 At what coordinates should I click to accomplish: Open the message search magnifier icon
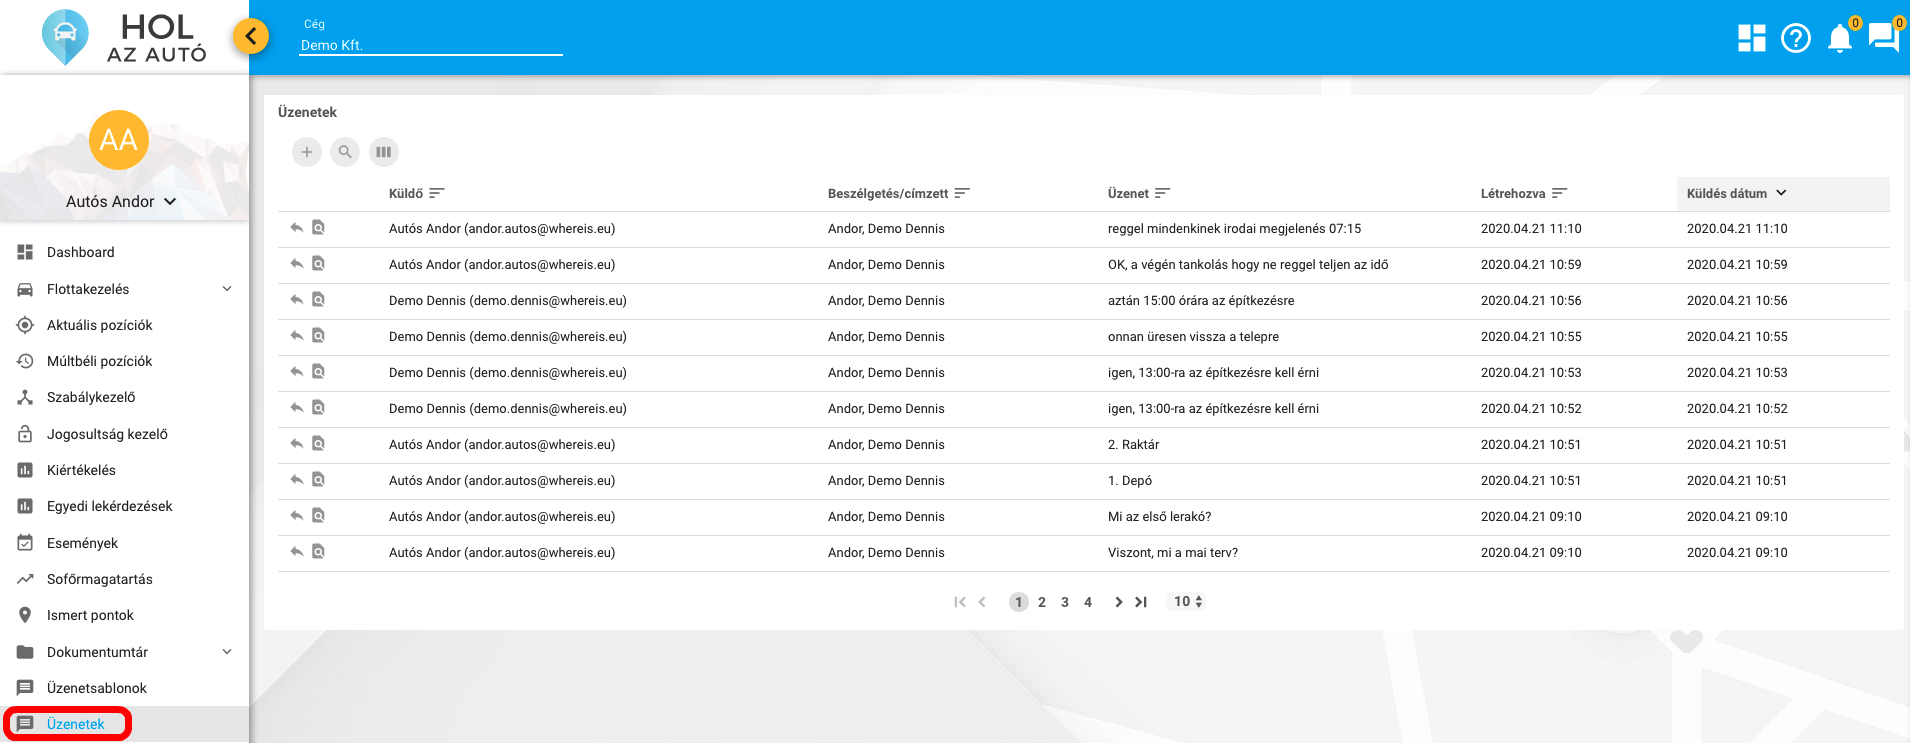tap(345, 152)
